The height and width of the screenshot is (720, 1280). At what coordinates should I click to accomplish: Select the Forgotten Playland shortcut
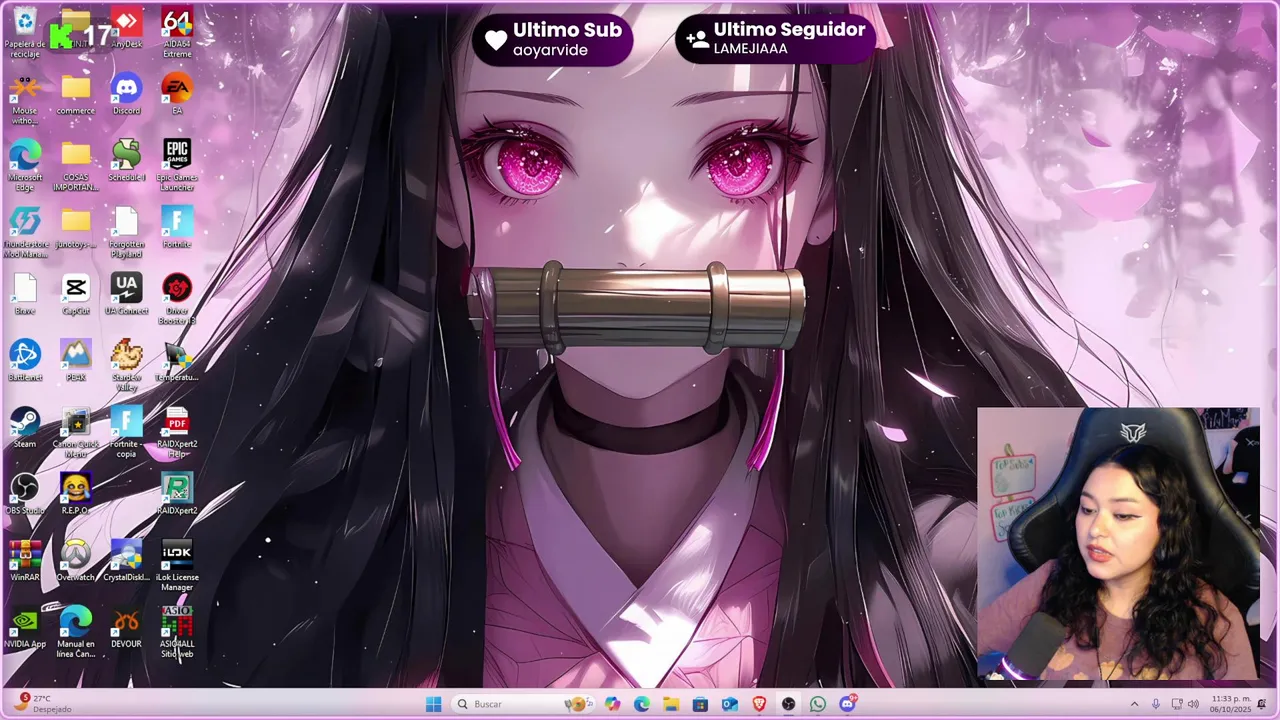coord(126,233)
